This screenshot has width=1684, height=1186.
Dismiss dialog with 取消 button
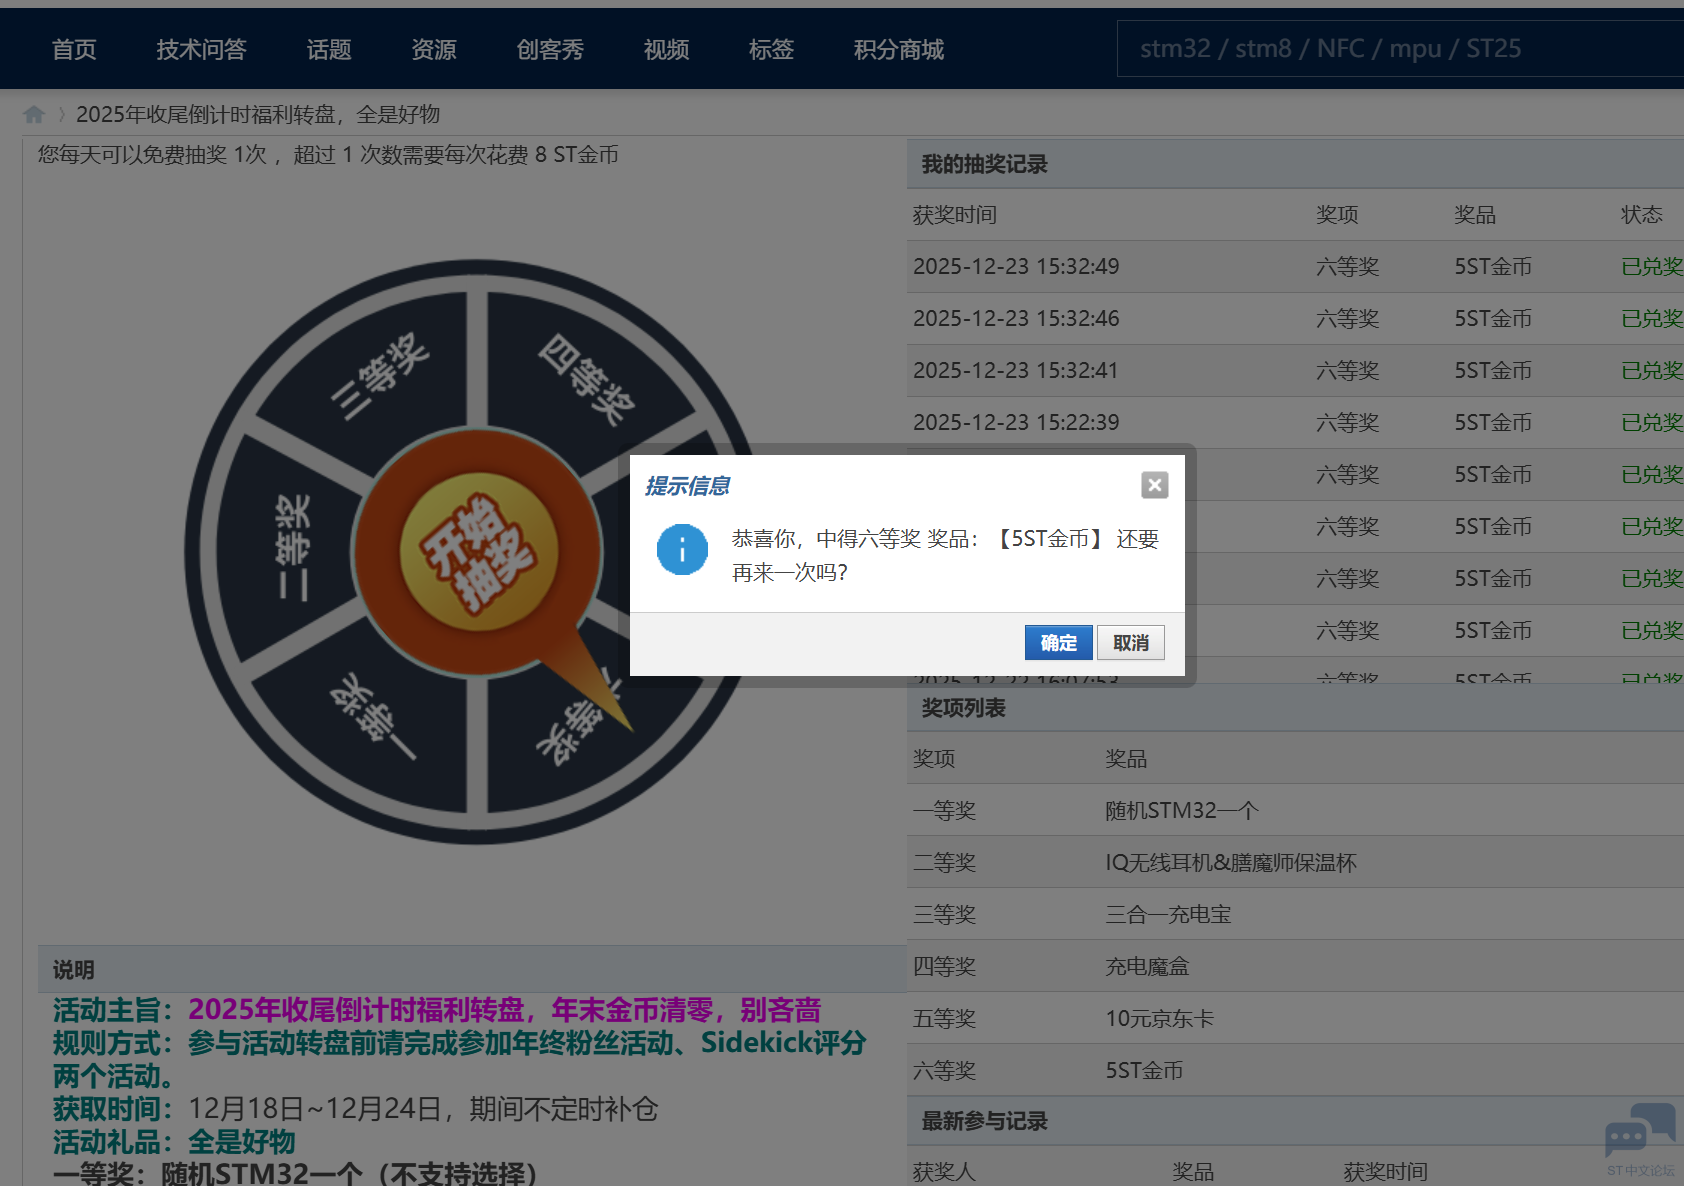[x=1131, y=643]
